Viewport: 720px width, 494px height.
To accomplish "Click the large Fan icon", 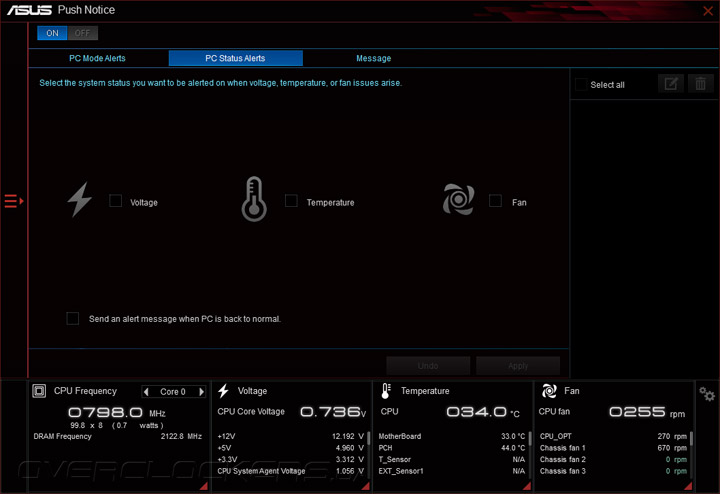I will coord(458,199).
